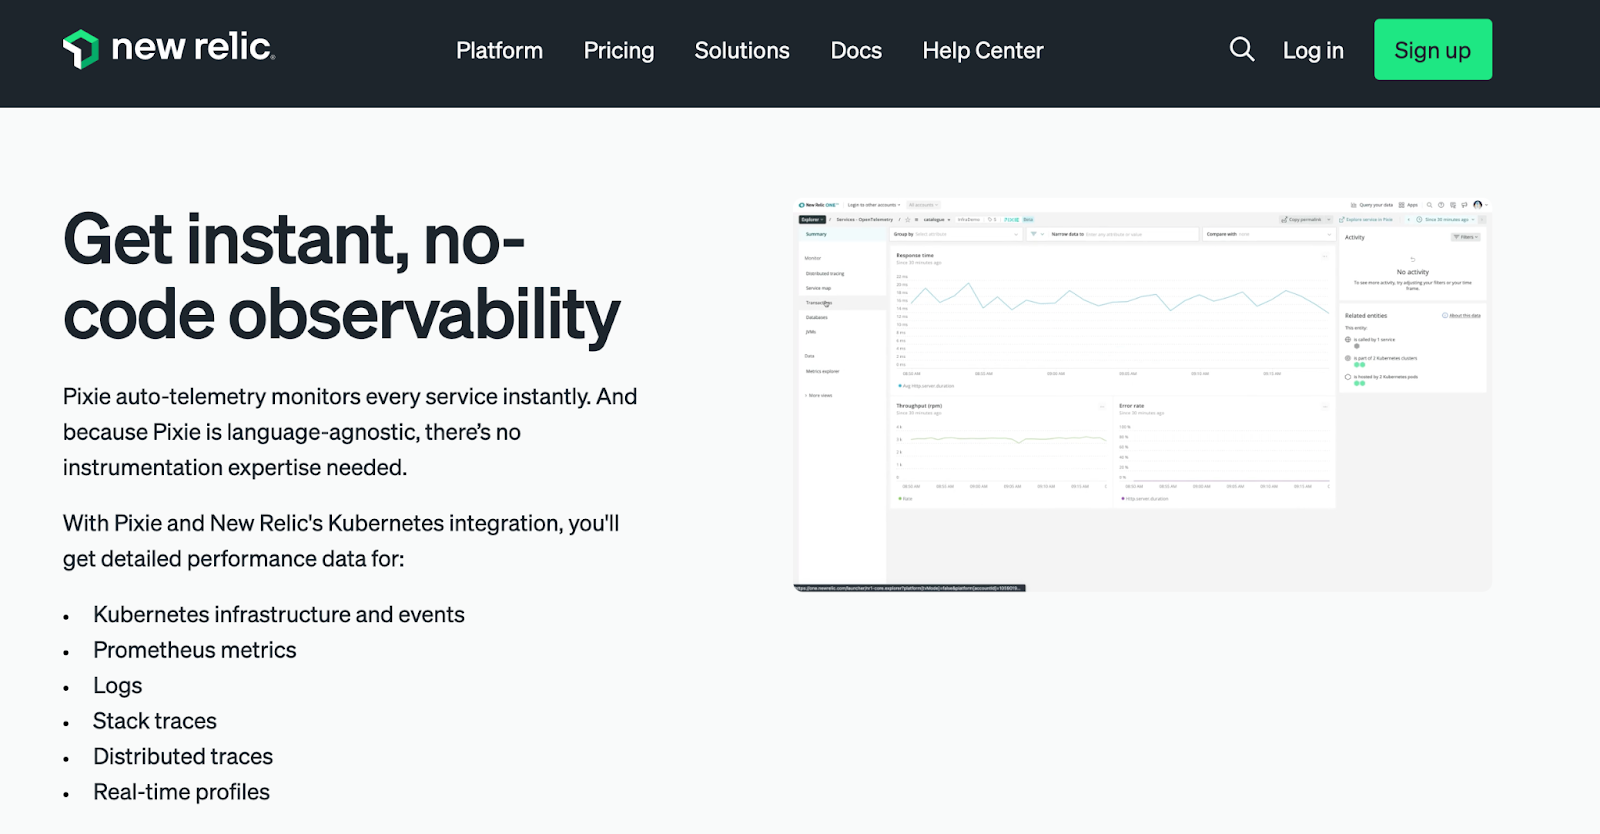Open the Platform menu
The image size is (1600, 834).
coord(499,50)
